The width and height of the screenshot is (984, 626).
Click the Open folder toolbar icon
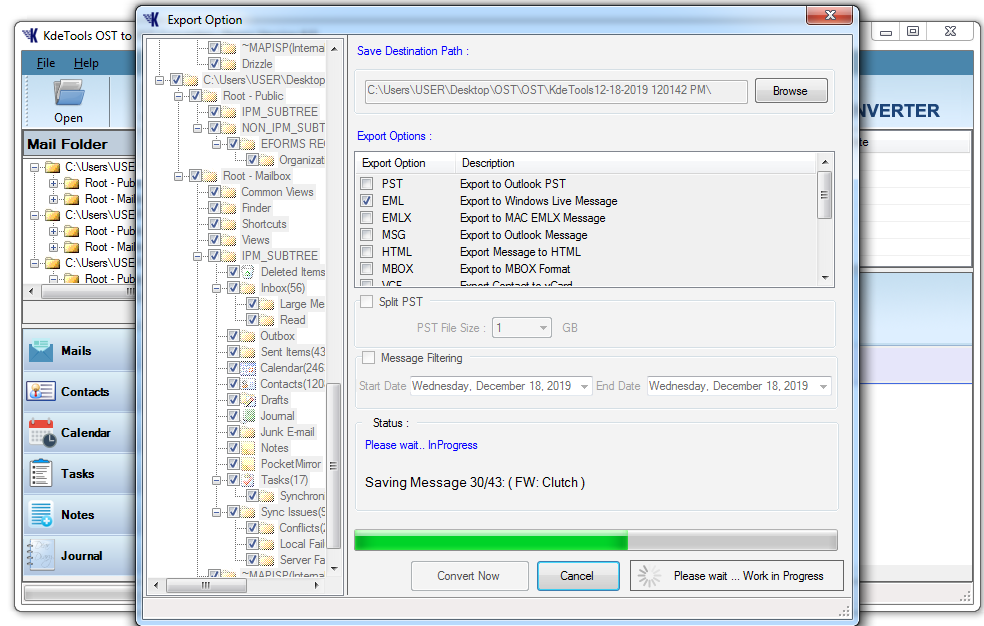point(68,93)
